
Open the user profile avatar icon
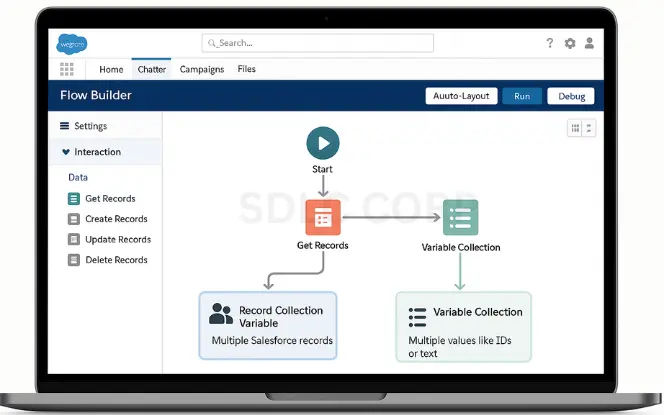[589, 43]
